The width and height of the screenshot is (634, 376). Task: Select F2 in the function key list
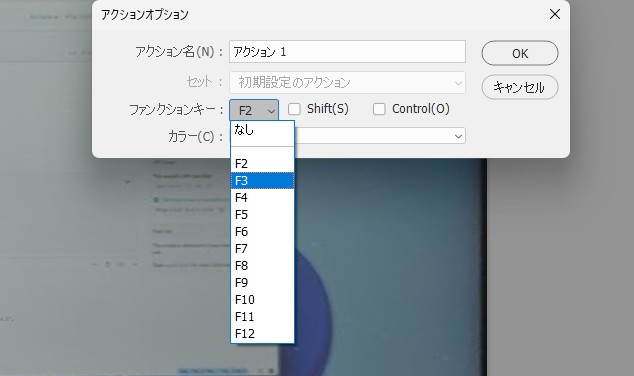(x=262, y=164)
